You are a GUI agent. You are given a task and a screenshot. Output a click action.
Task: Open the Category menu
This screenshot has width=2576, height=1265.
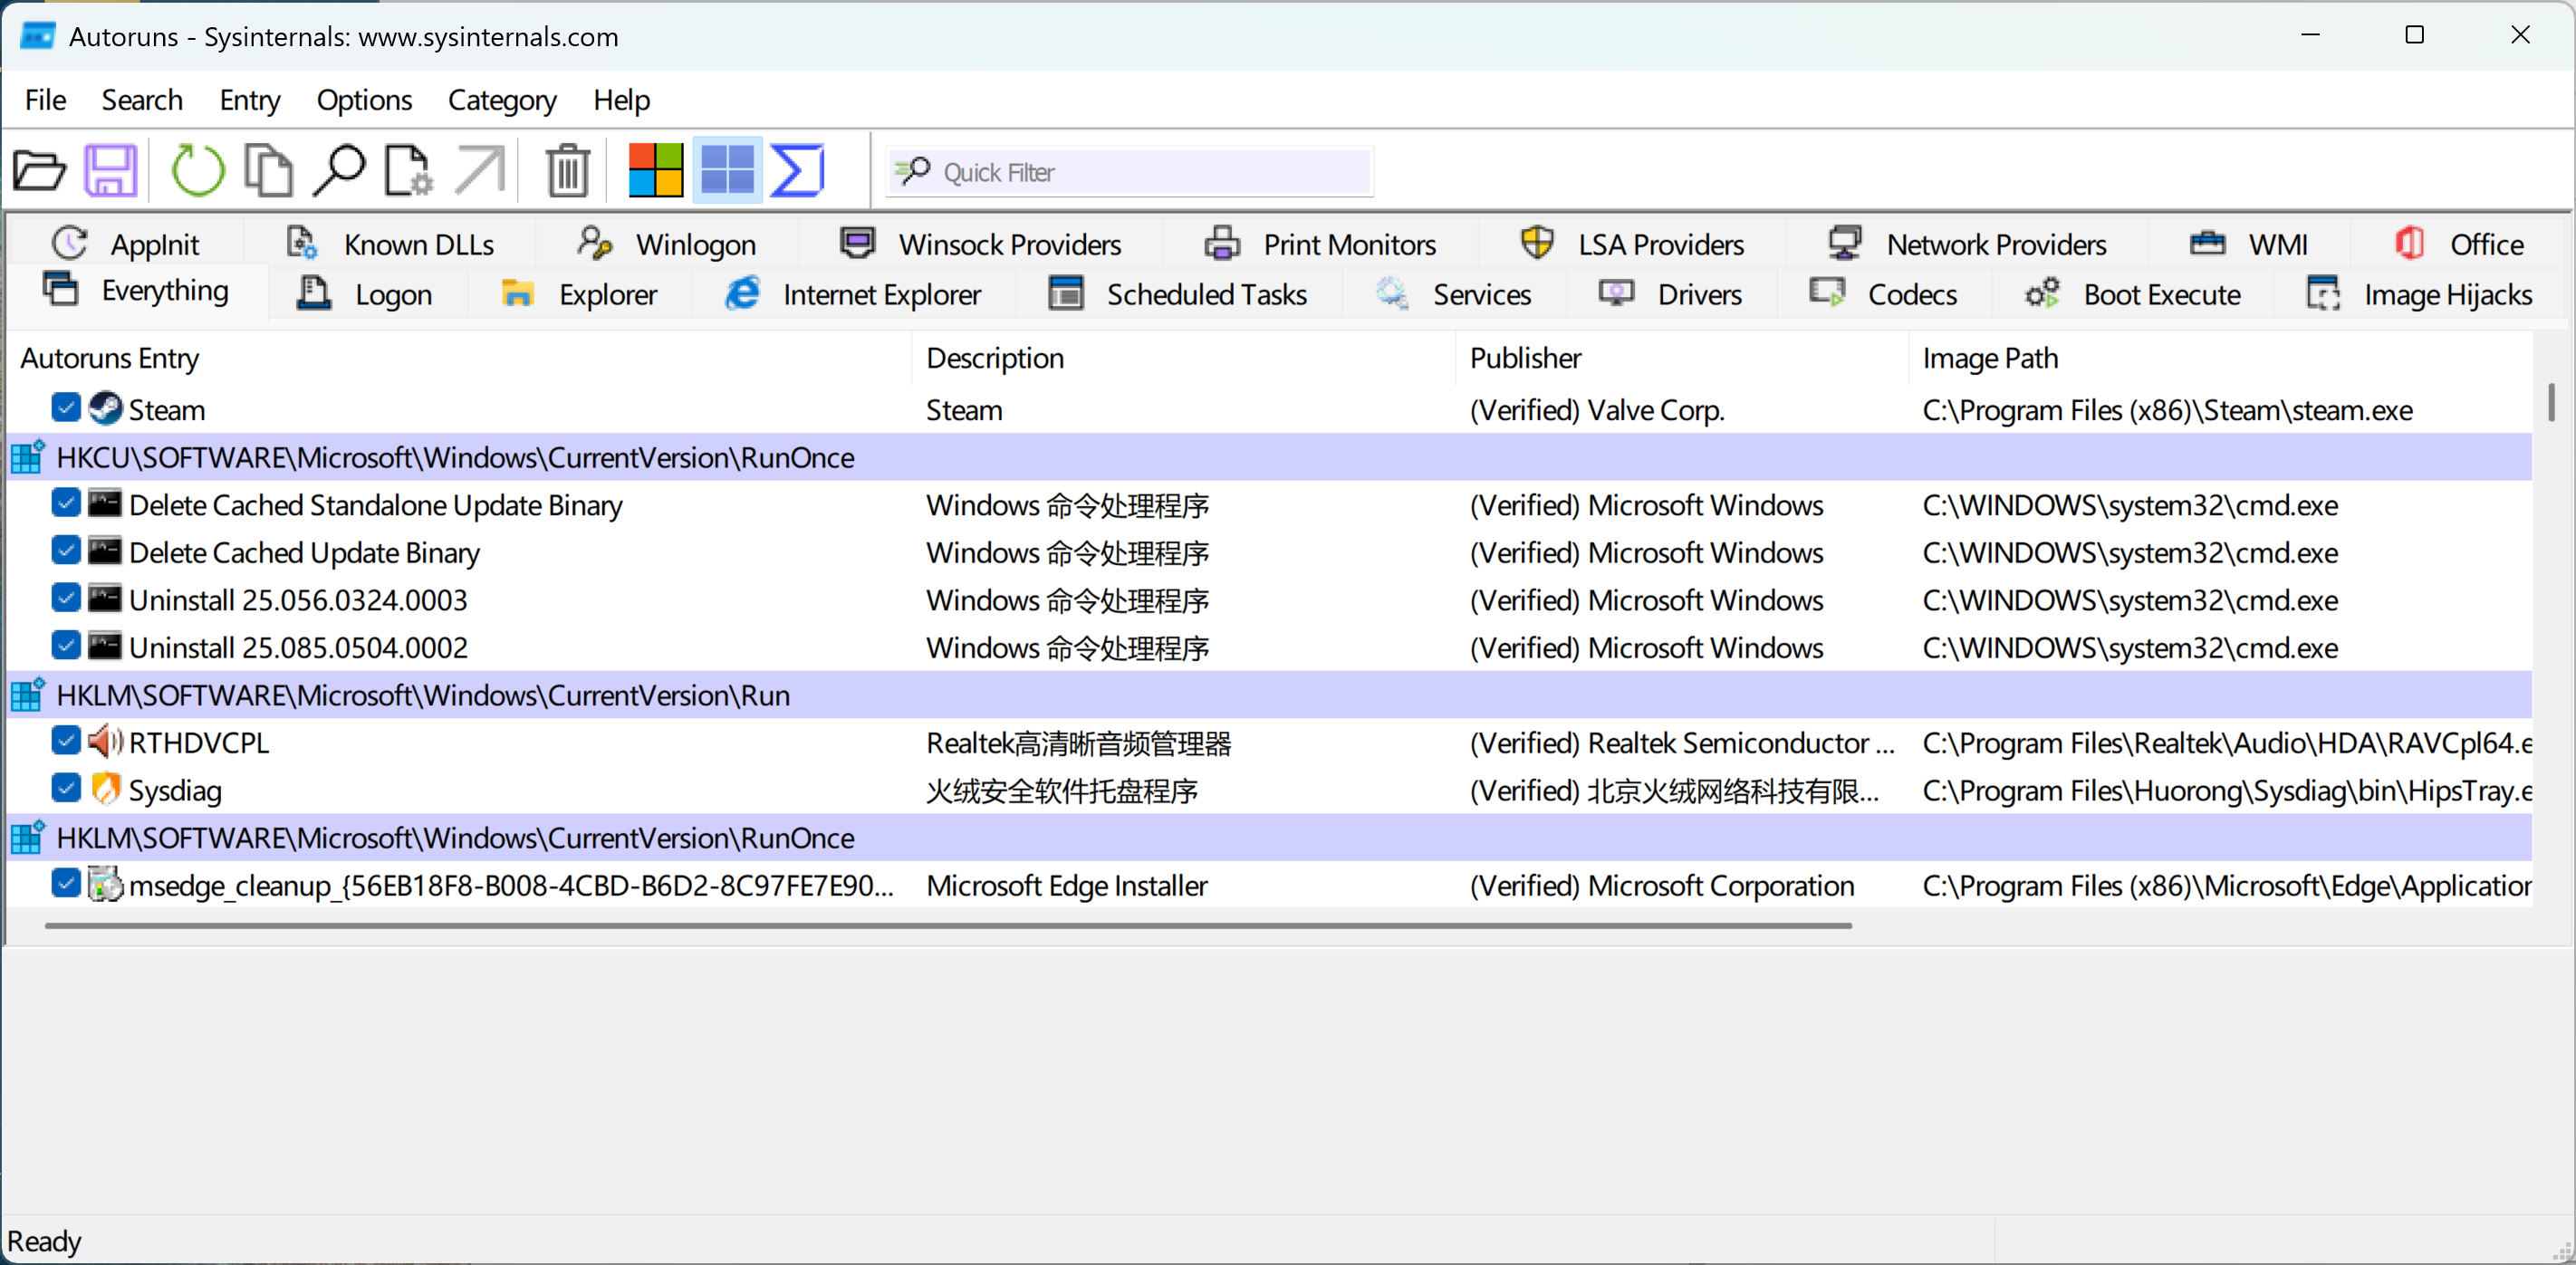pos(502,100)
